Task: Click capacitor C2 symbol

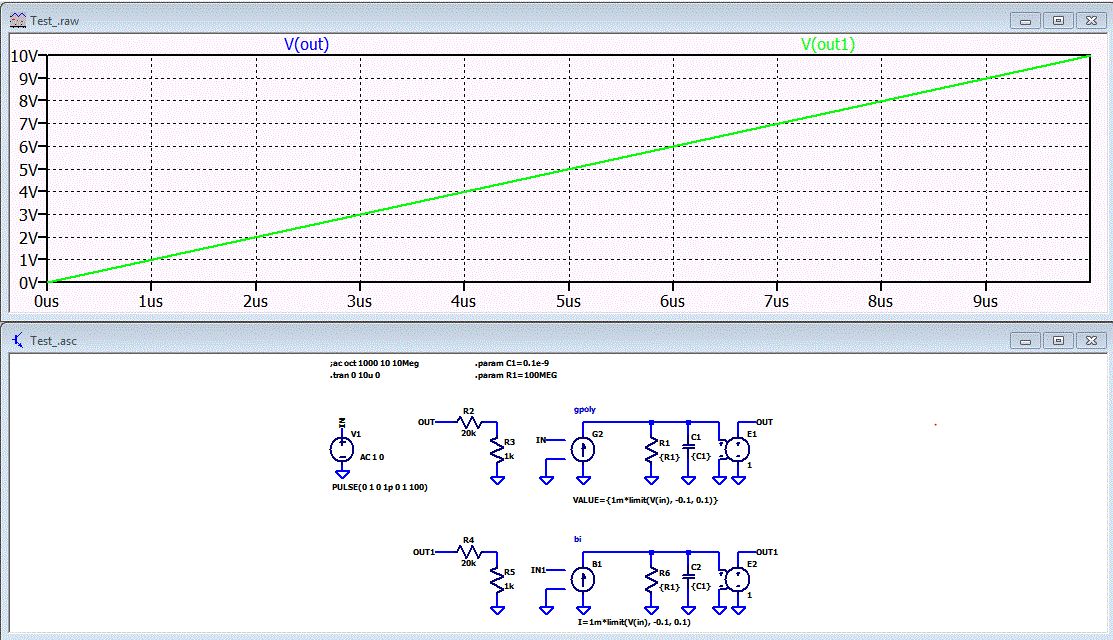Action: 688,577
